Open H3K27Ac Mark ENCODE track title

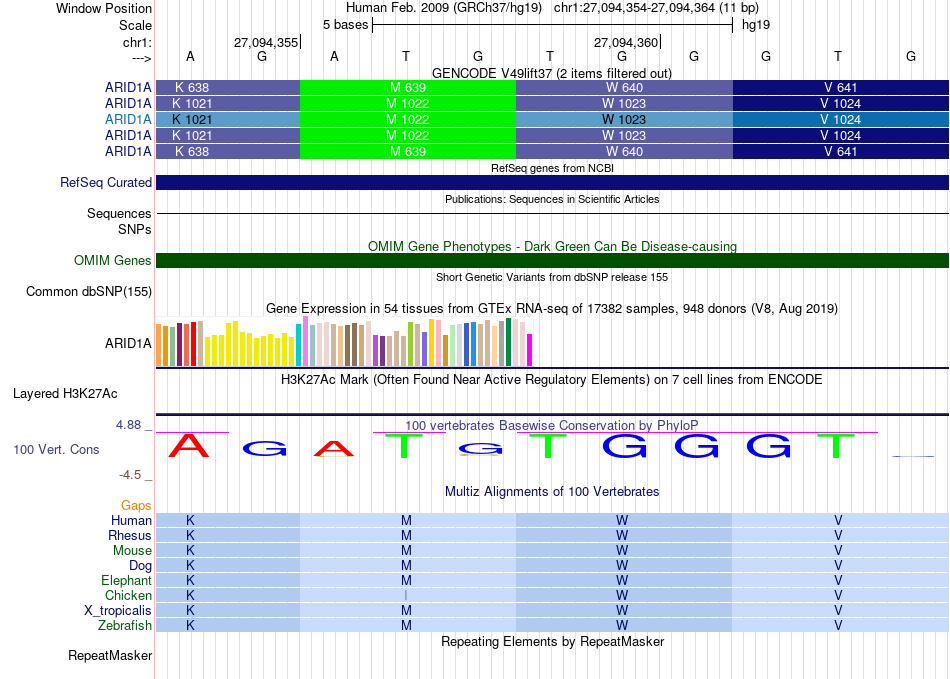(552, 380)
